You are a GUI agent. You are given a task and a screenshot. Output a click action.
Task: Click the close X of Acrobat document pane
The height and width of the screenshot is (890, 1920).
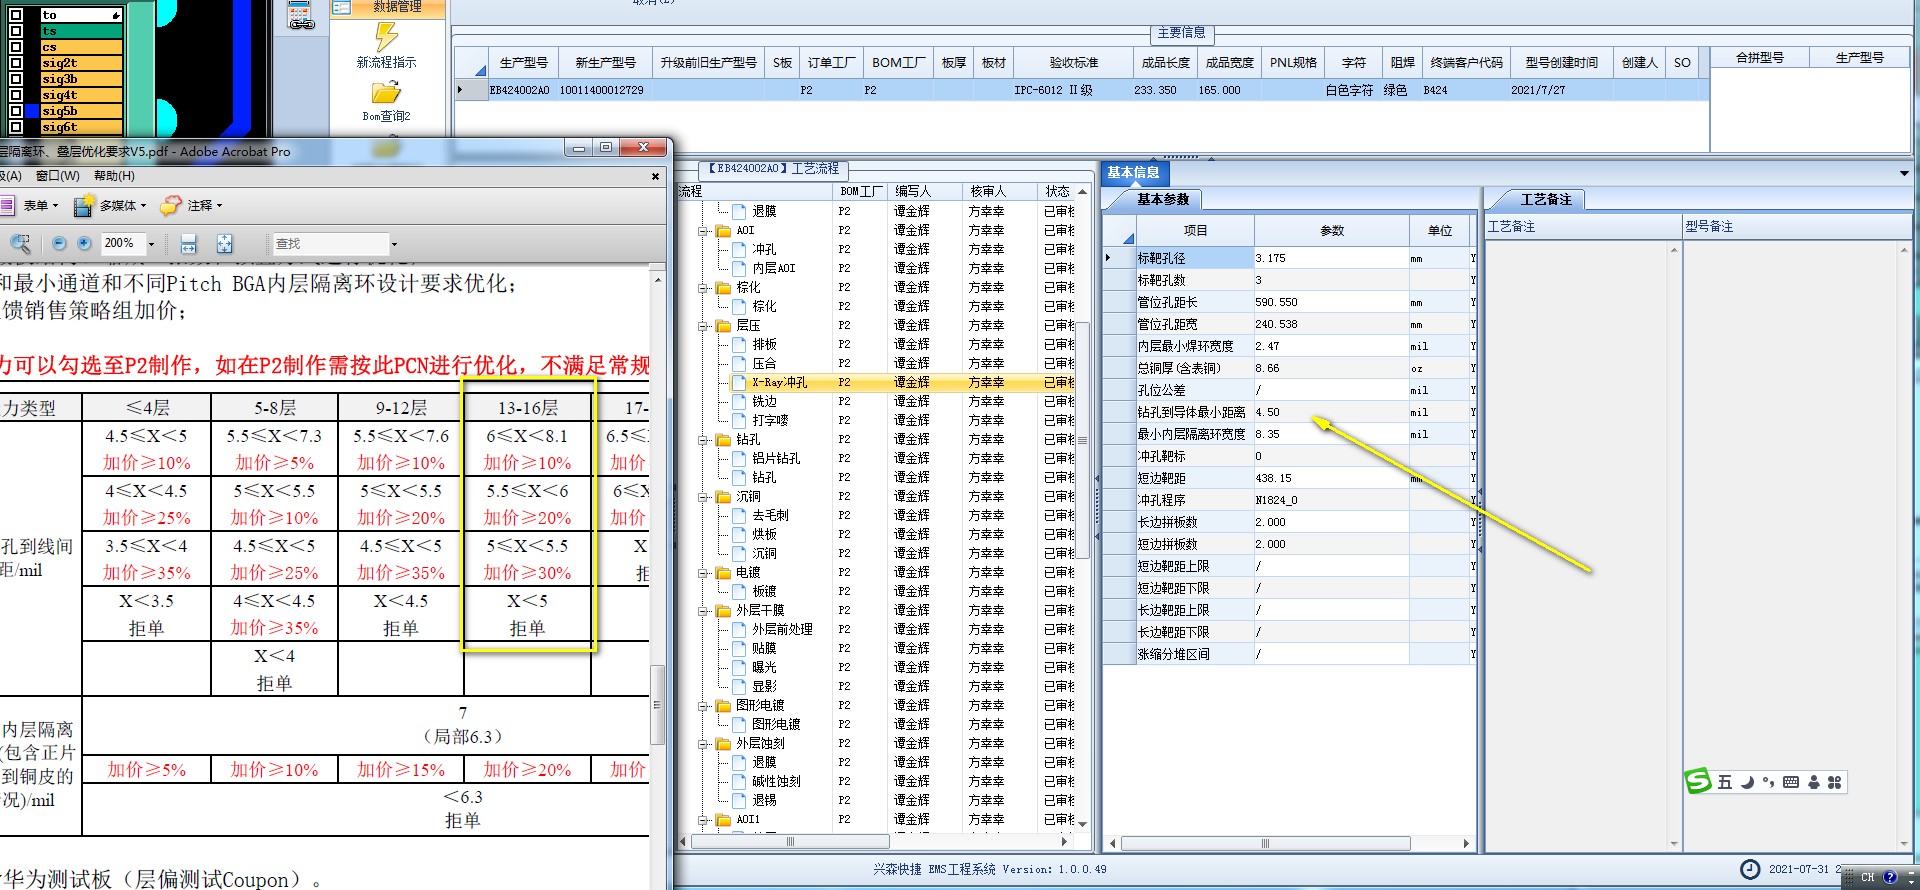click(655, 176)
